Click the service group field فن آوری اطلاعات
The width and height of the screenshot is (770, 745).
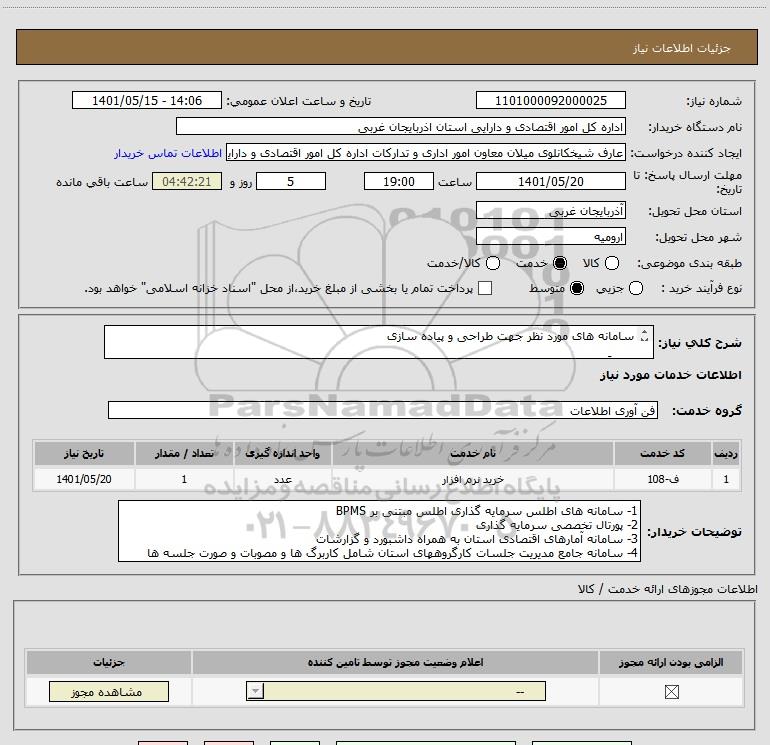pyautogui.click(x=383, y=410)
